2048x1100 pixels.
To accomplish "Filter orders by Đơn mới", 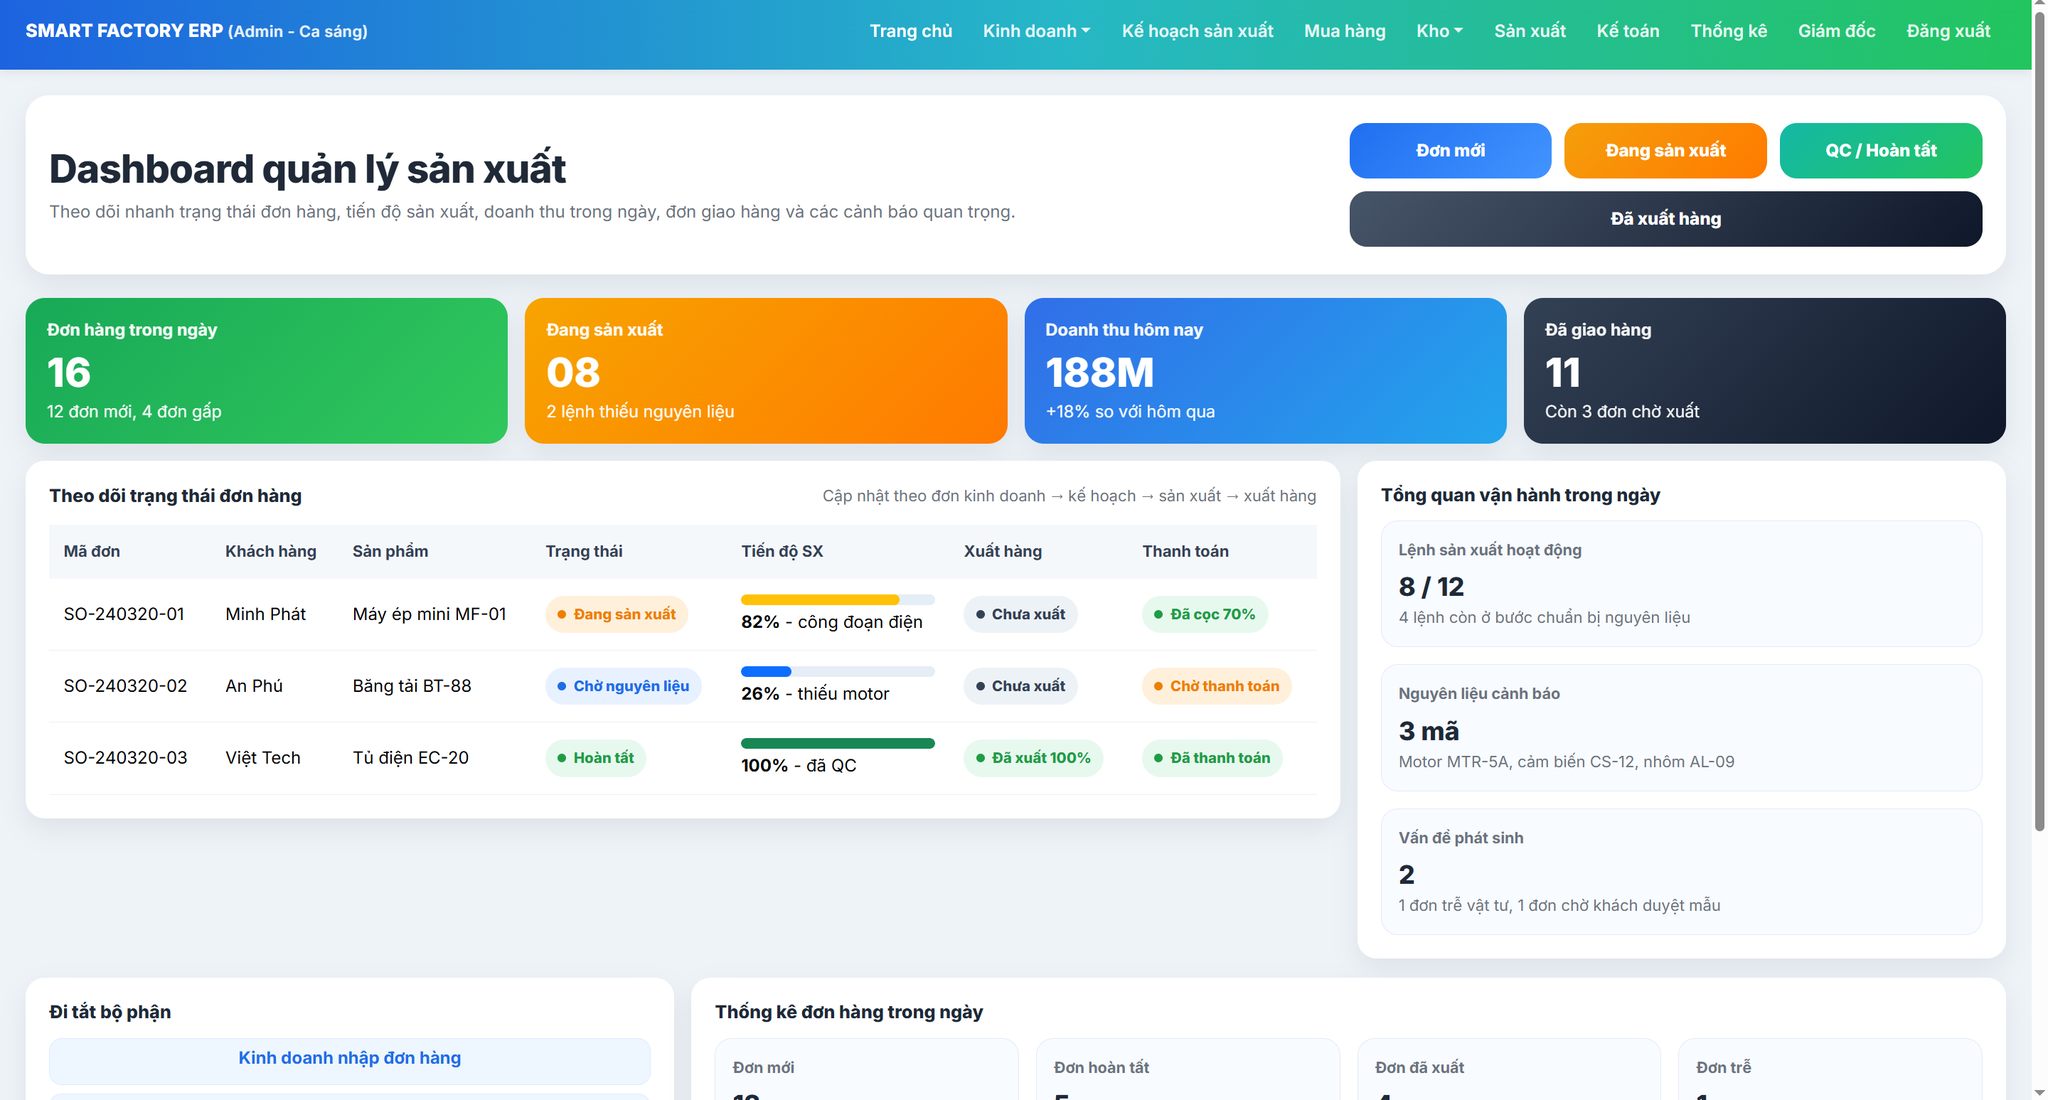I will click(x=1450, y=150).
